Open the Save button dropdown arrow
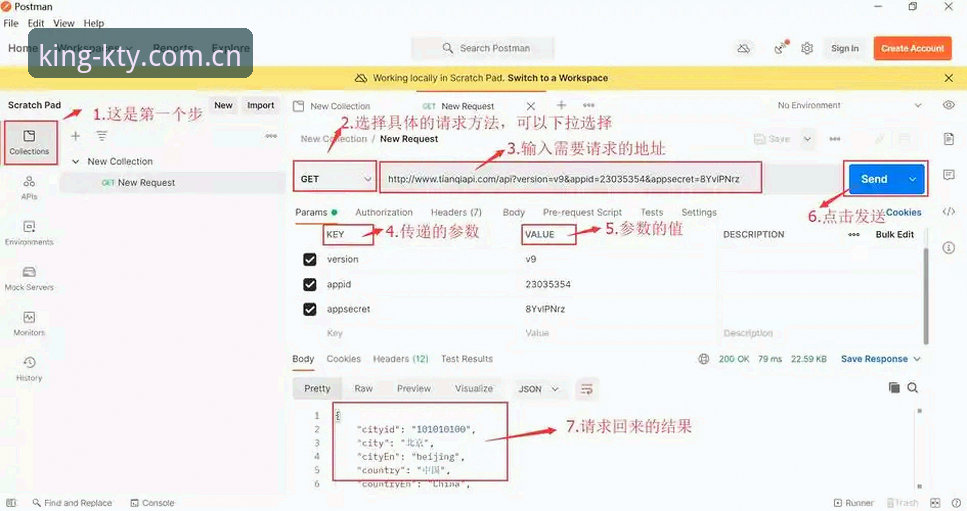This screenshot has height=511, width=967. pyautogui.click(x=807, y=139)
